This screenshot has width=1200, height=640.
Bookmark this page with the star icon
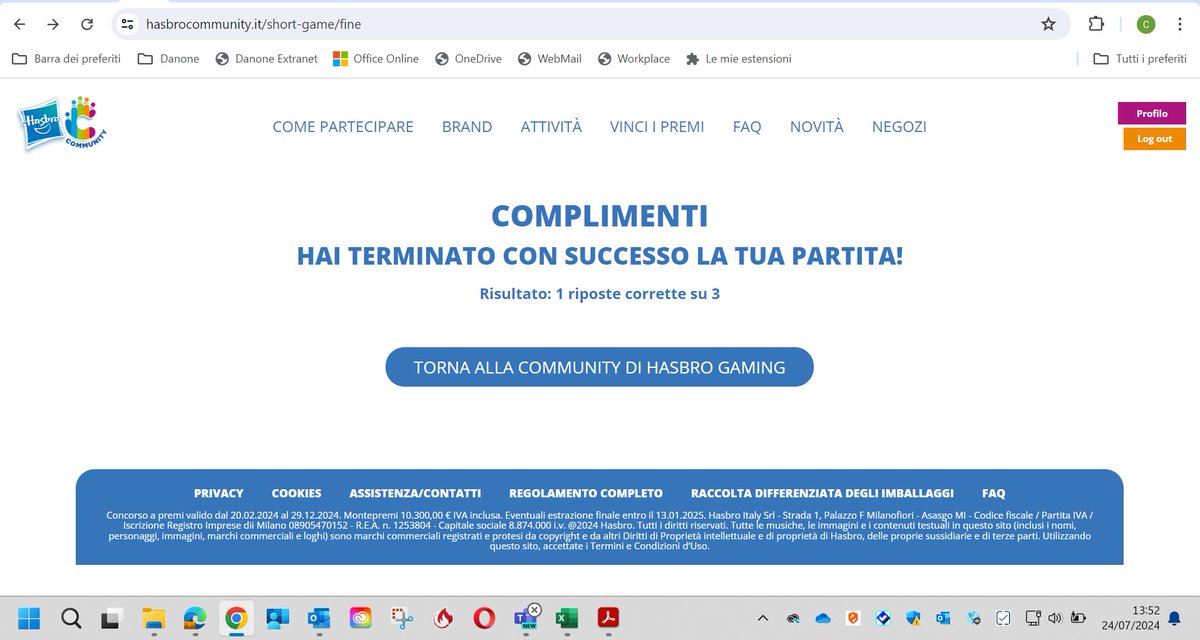[x=1048, y=24]
